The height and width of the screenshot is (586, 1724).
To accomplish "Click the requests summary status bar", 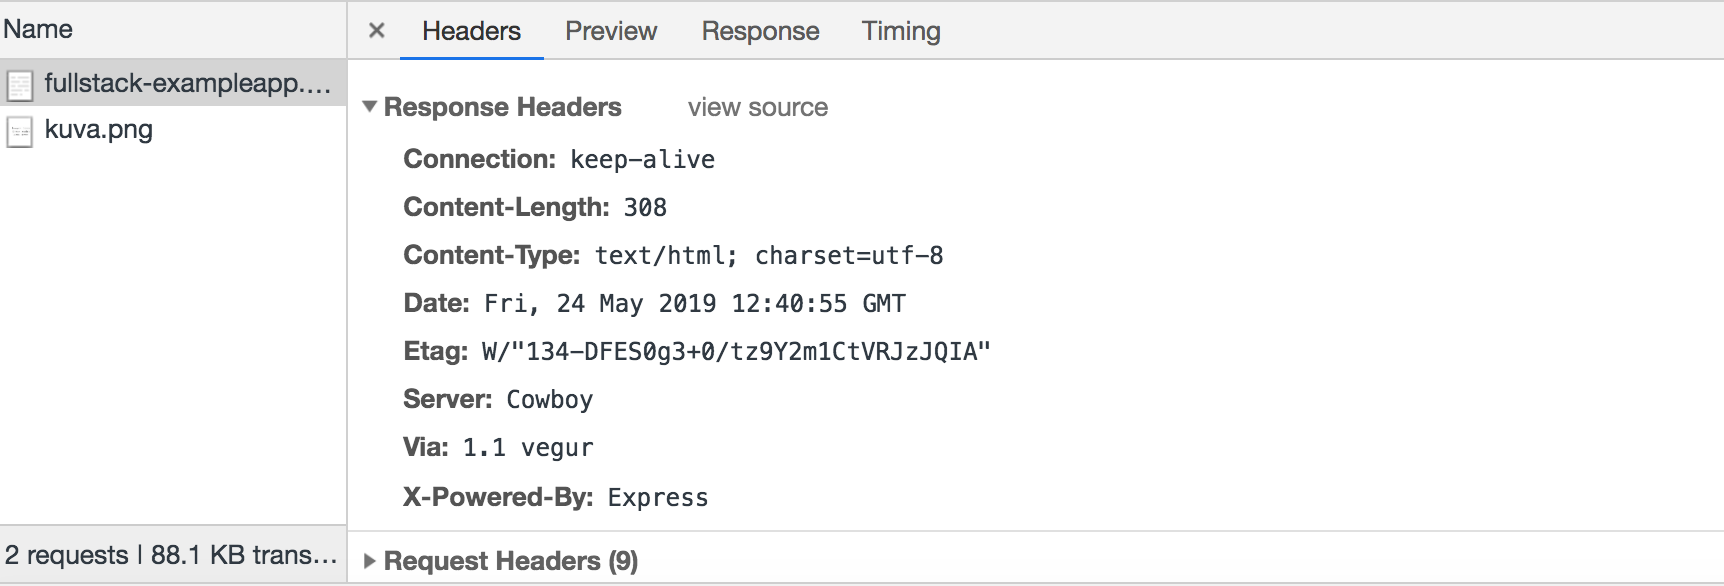I will point(171,555).
